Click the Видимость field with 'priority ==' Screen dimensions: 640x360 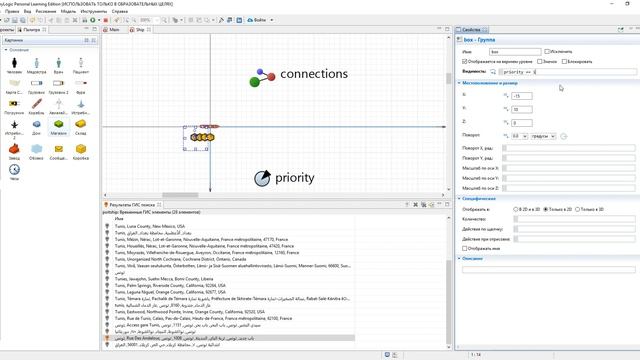pos(569,72)
